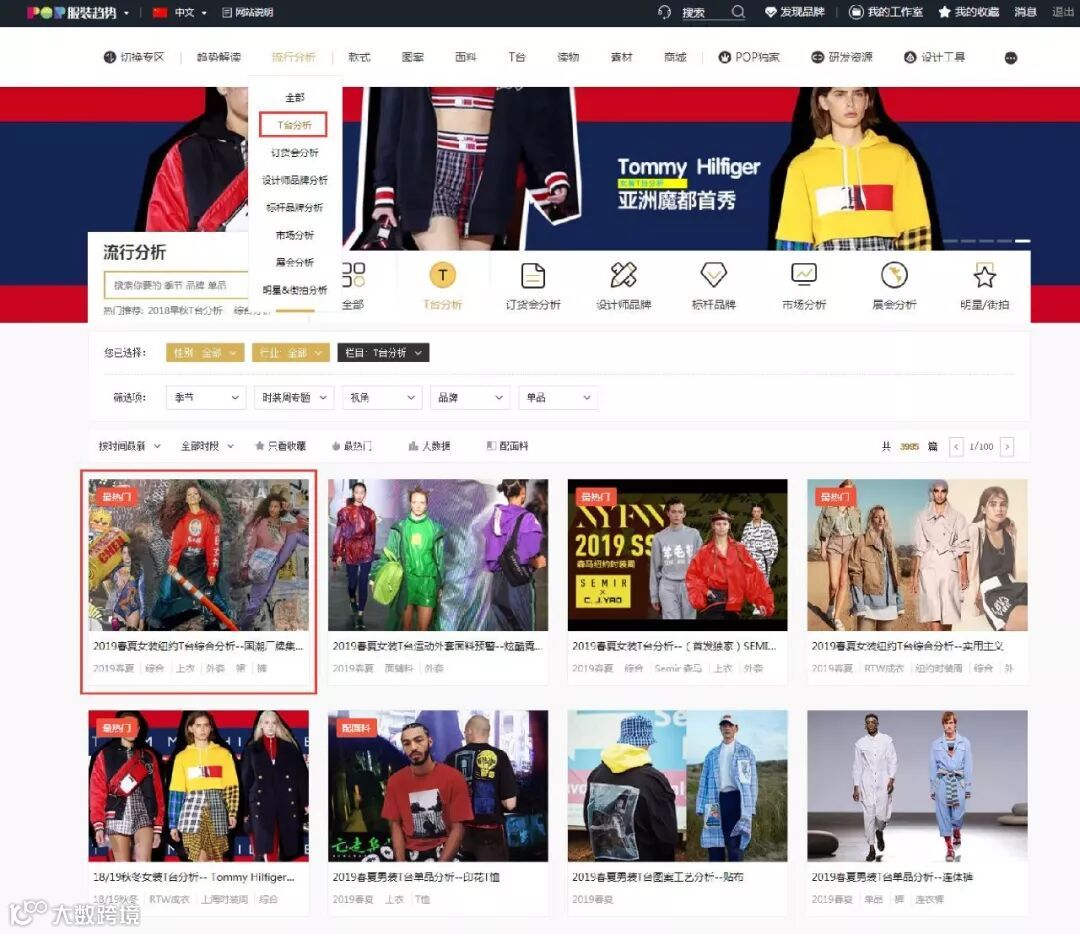Focus the 流行分析 keyword search box
The image size is (1080, 934).
pos(176,284)
